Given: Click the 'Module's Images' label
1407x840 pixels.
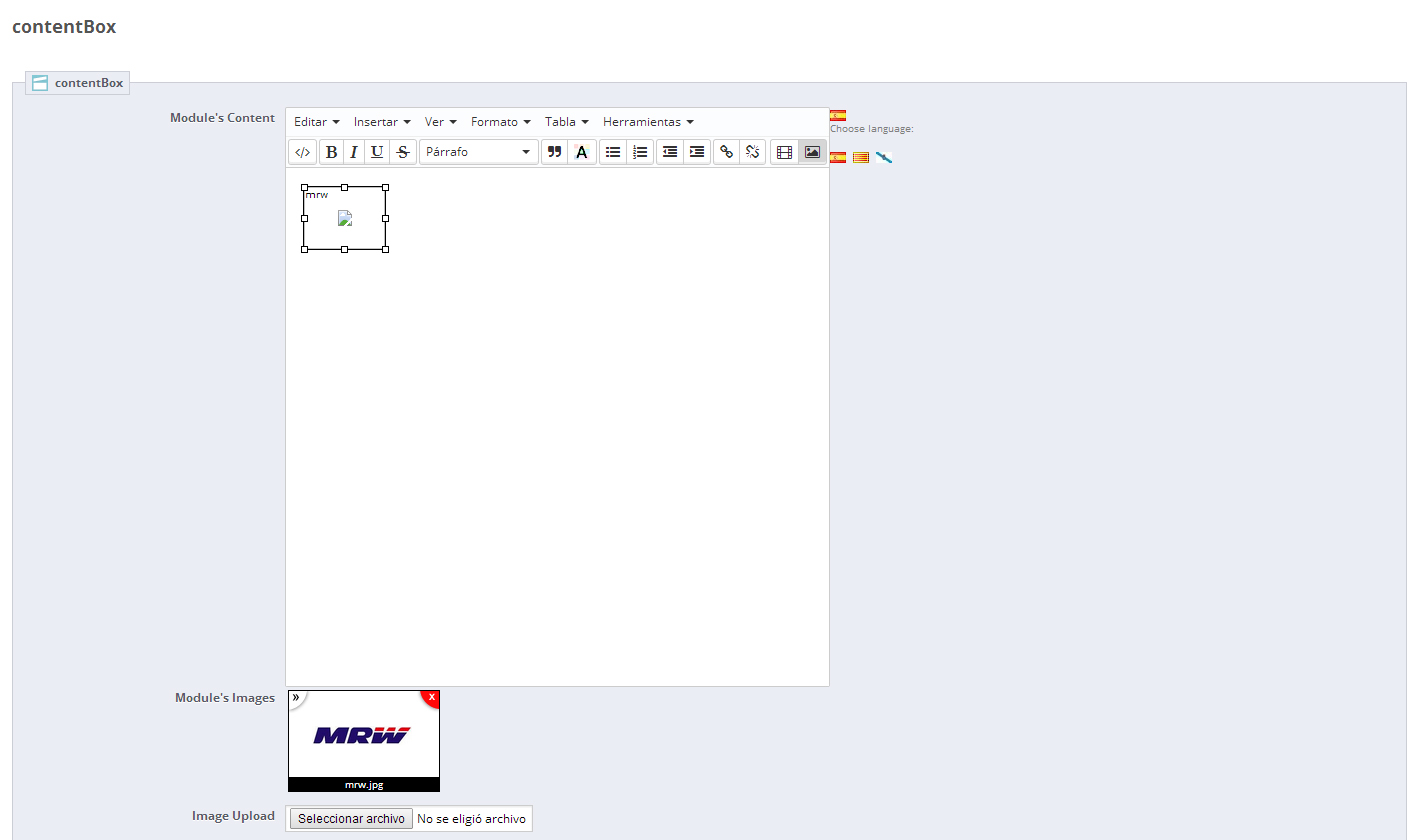Looking at the screenshot, I should (225, 698).
